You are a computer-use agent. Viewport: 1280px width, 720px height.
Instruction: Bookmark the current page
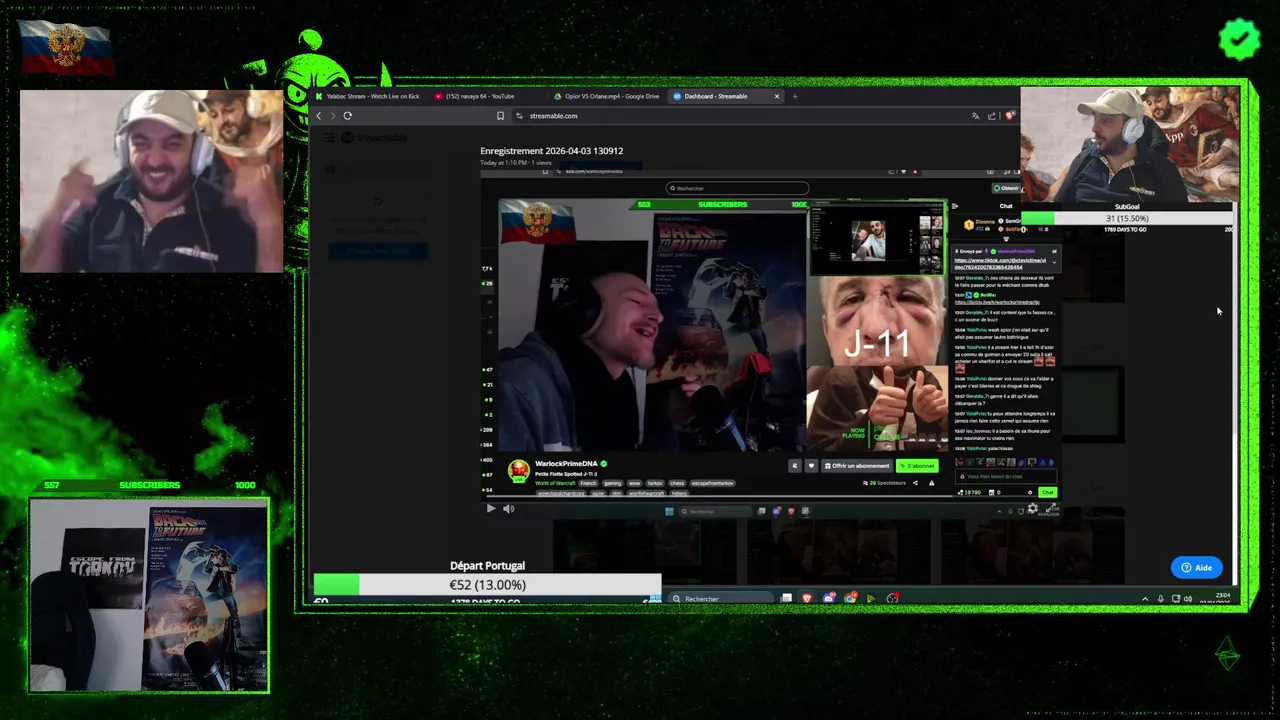coord(500,116)
